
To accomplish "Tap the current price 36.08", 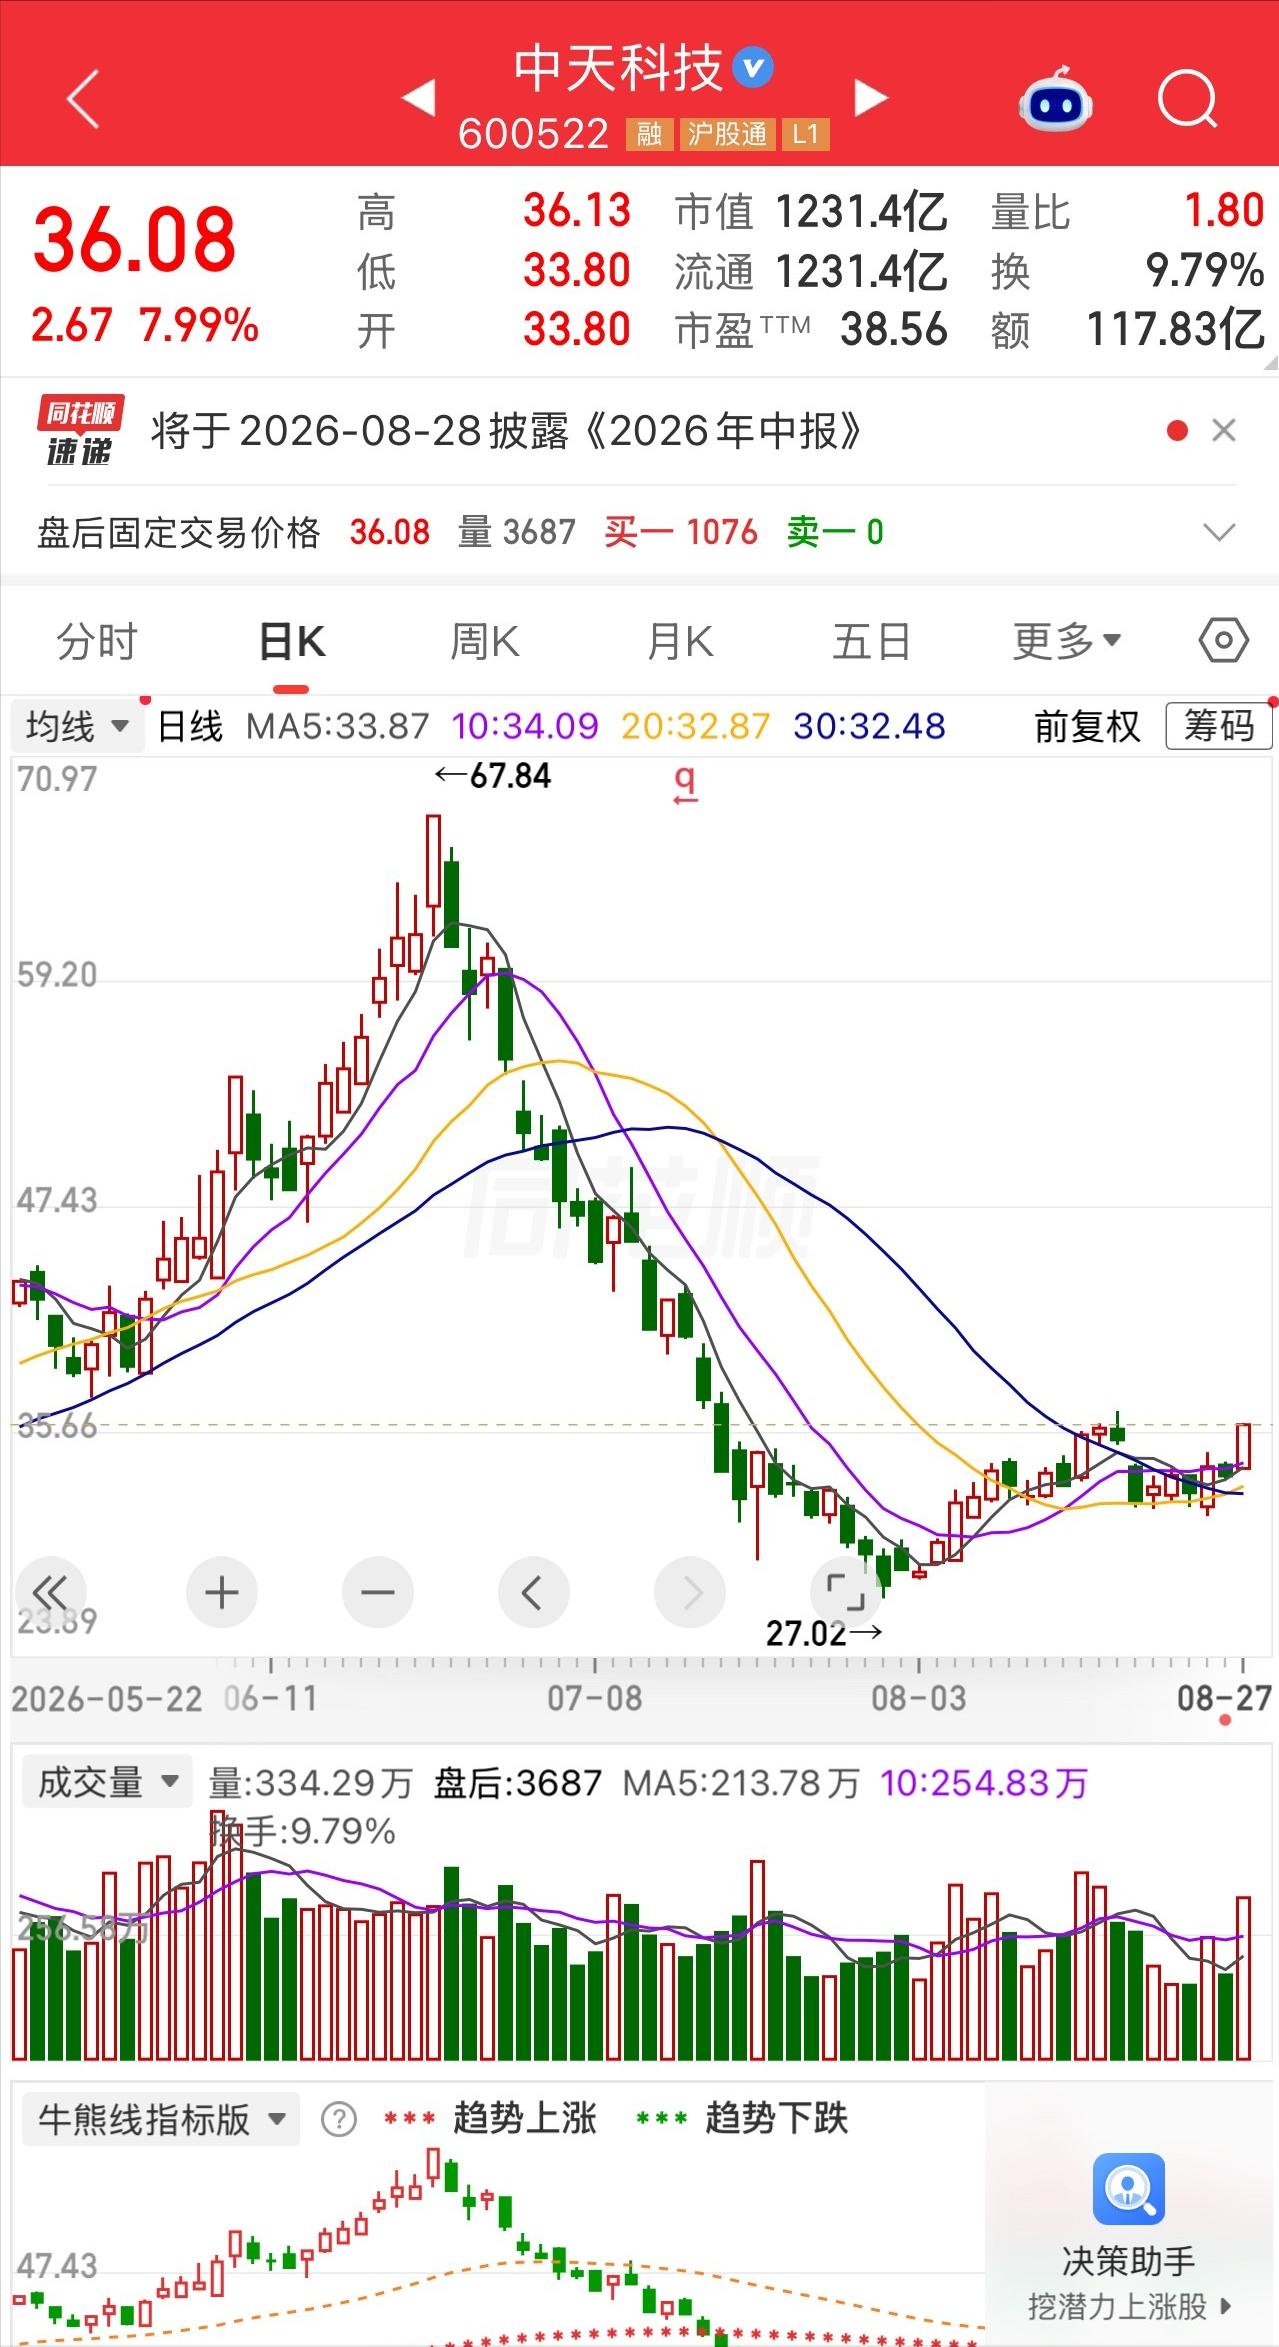I will (x=135, y=240).
